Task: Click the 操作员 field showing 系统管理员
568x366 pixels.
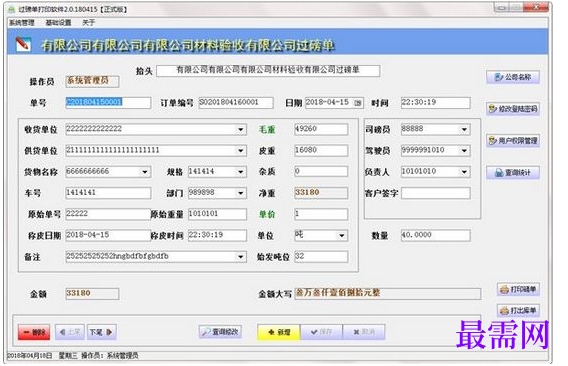Action: point(92,81)
